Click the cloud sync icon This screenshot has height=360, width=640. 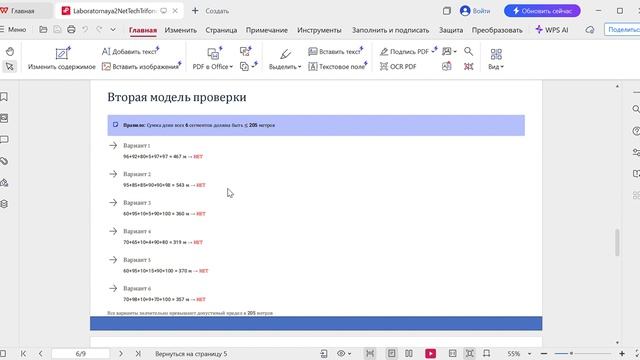[x=590, y=30]
